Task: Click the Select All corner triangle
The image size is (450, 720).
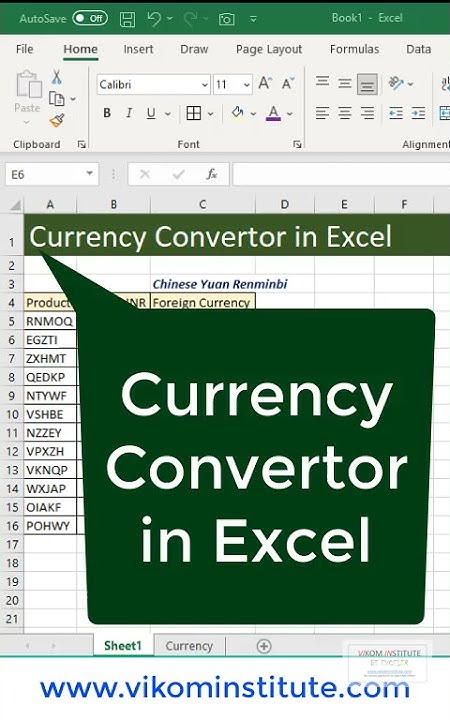Action: (x=15, y=205)
